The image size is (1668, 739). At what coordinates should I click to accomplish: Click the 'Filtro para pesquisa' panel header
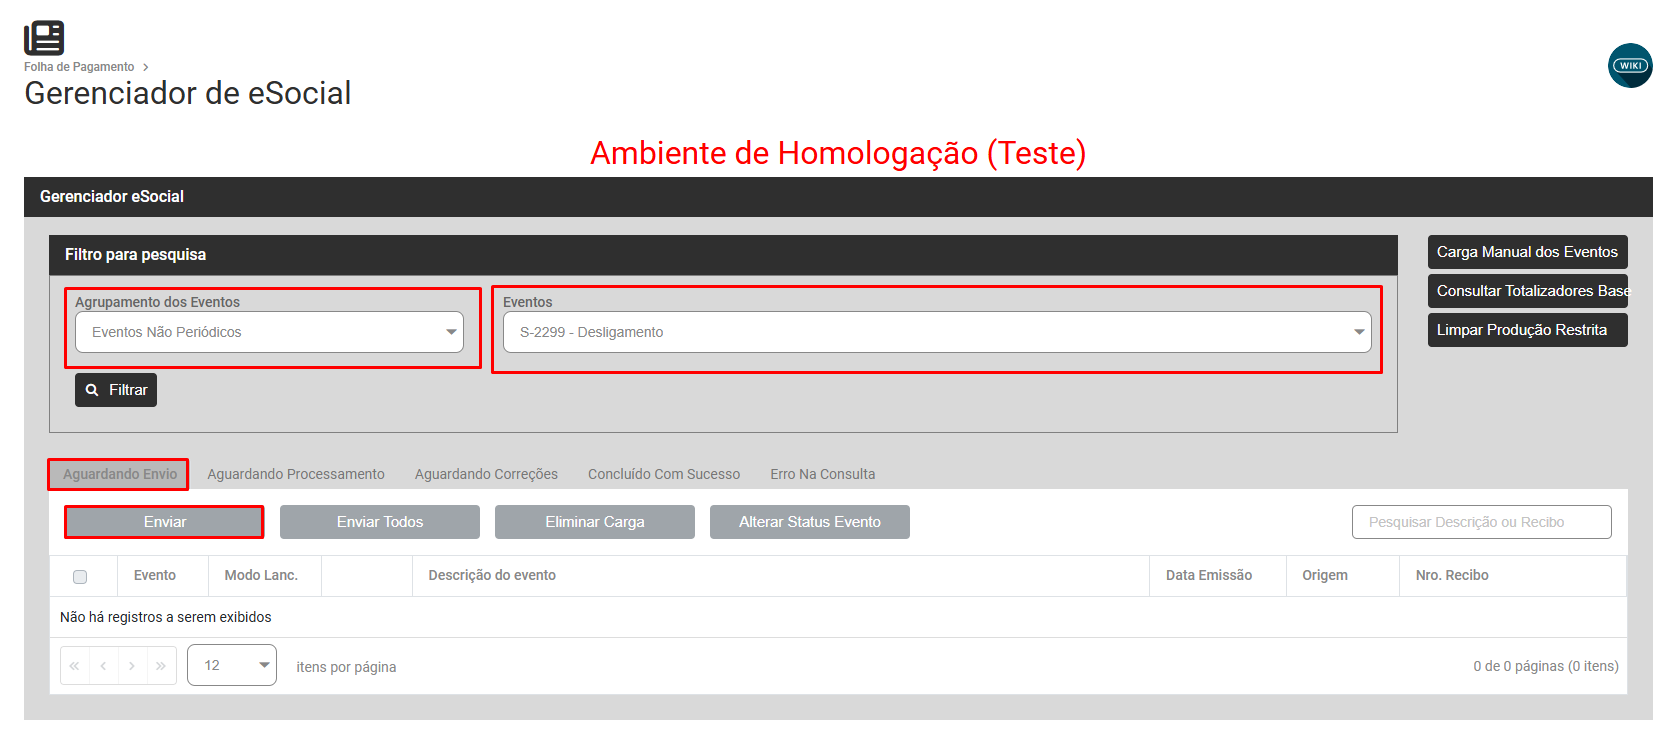click(x=723, y=255)
